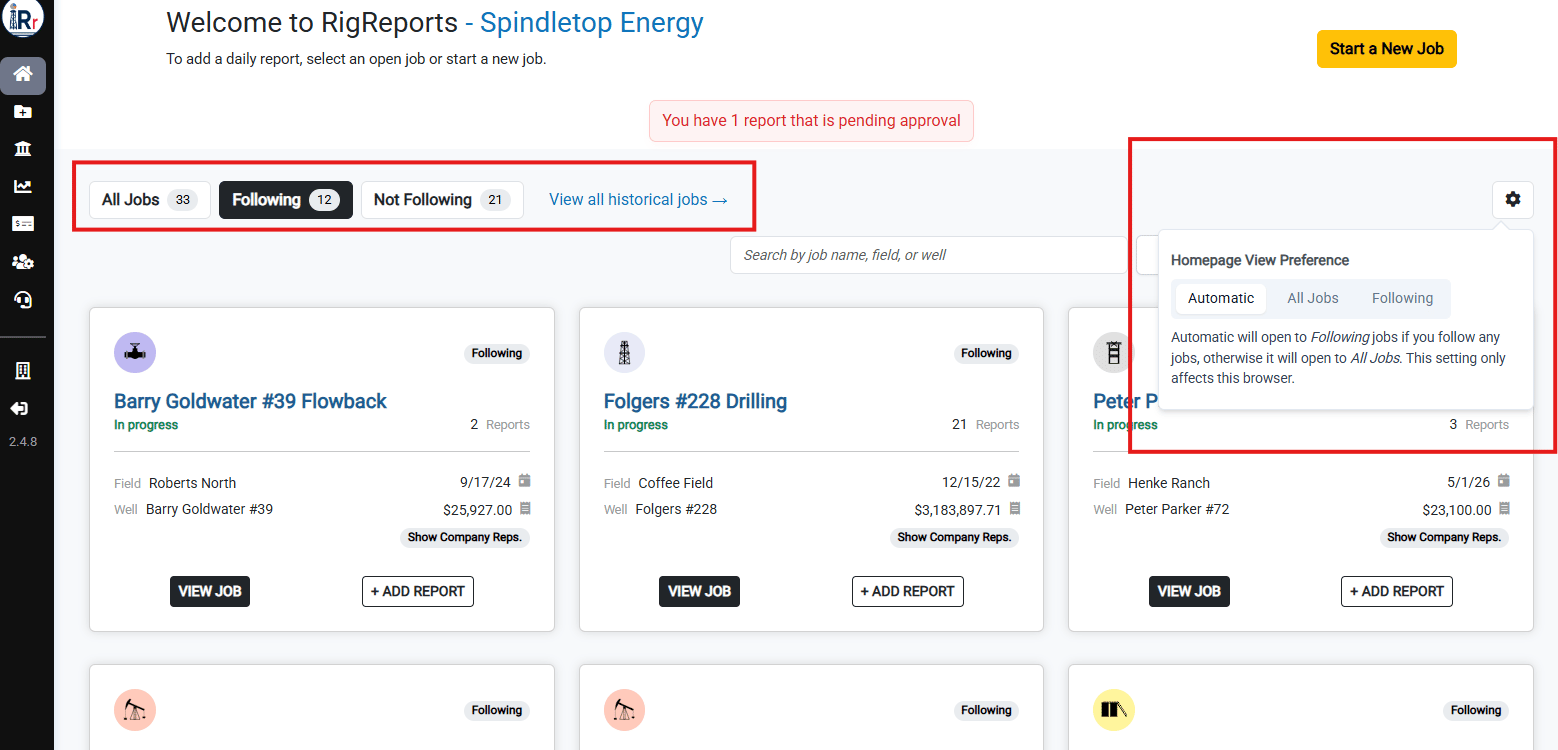This screenshot has width=1558, height=750.
Task: Click the flowback valve icon on Barry Goldwater card
Action: 135,352
